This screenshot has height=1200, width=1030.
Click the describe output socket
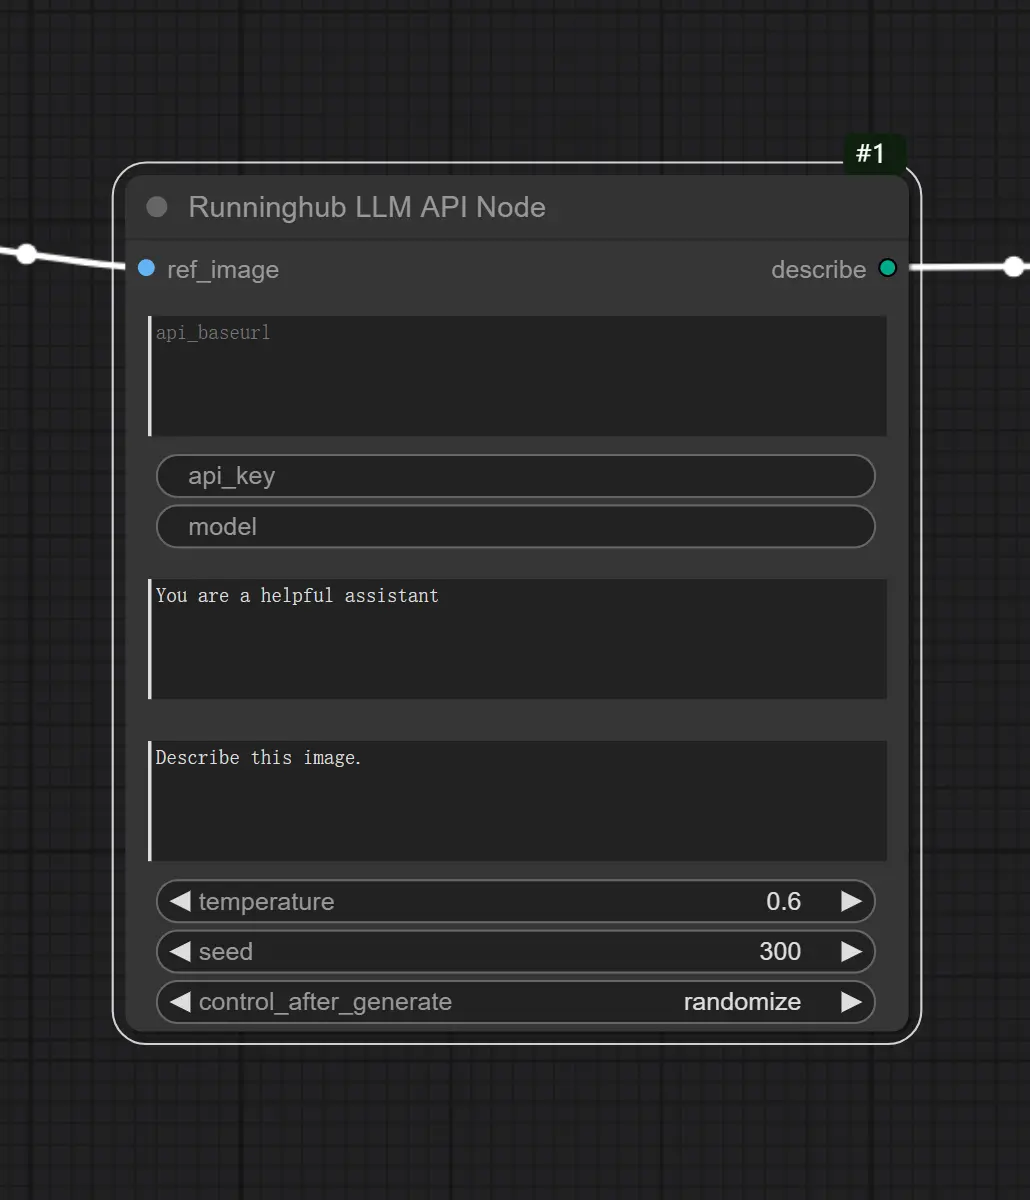(x=888, y=268)
